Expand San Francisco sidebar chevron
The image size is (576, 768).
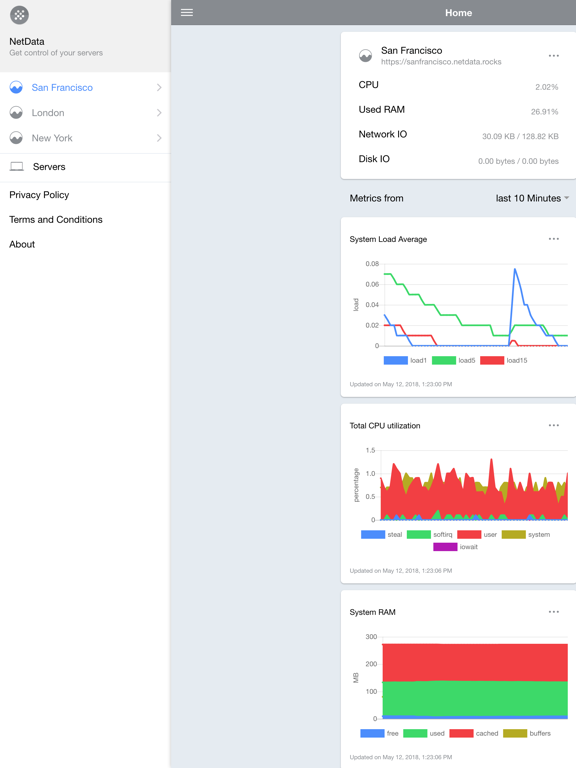tap(159, 87)
